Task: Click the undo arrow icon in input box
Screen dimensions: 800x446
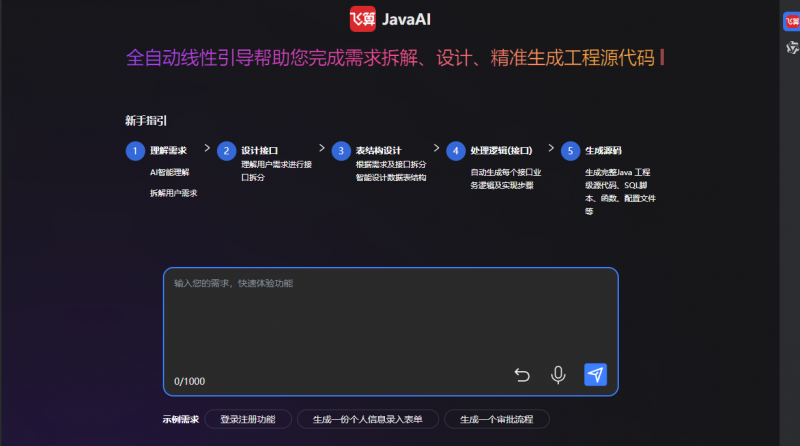Action: point(522,374)
